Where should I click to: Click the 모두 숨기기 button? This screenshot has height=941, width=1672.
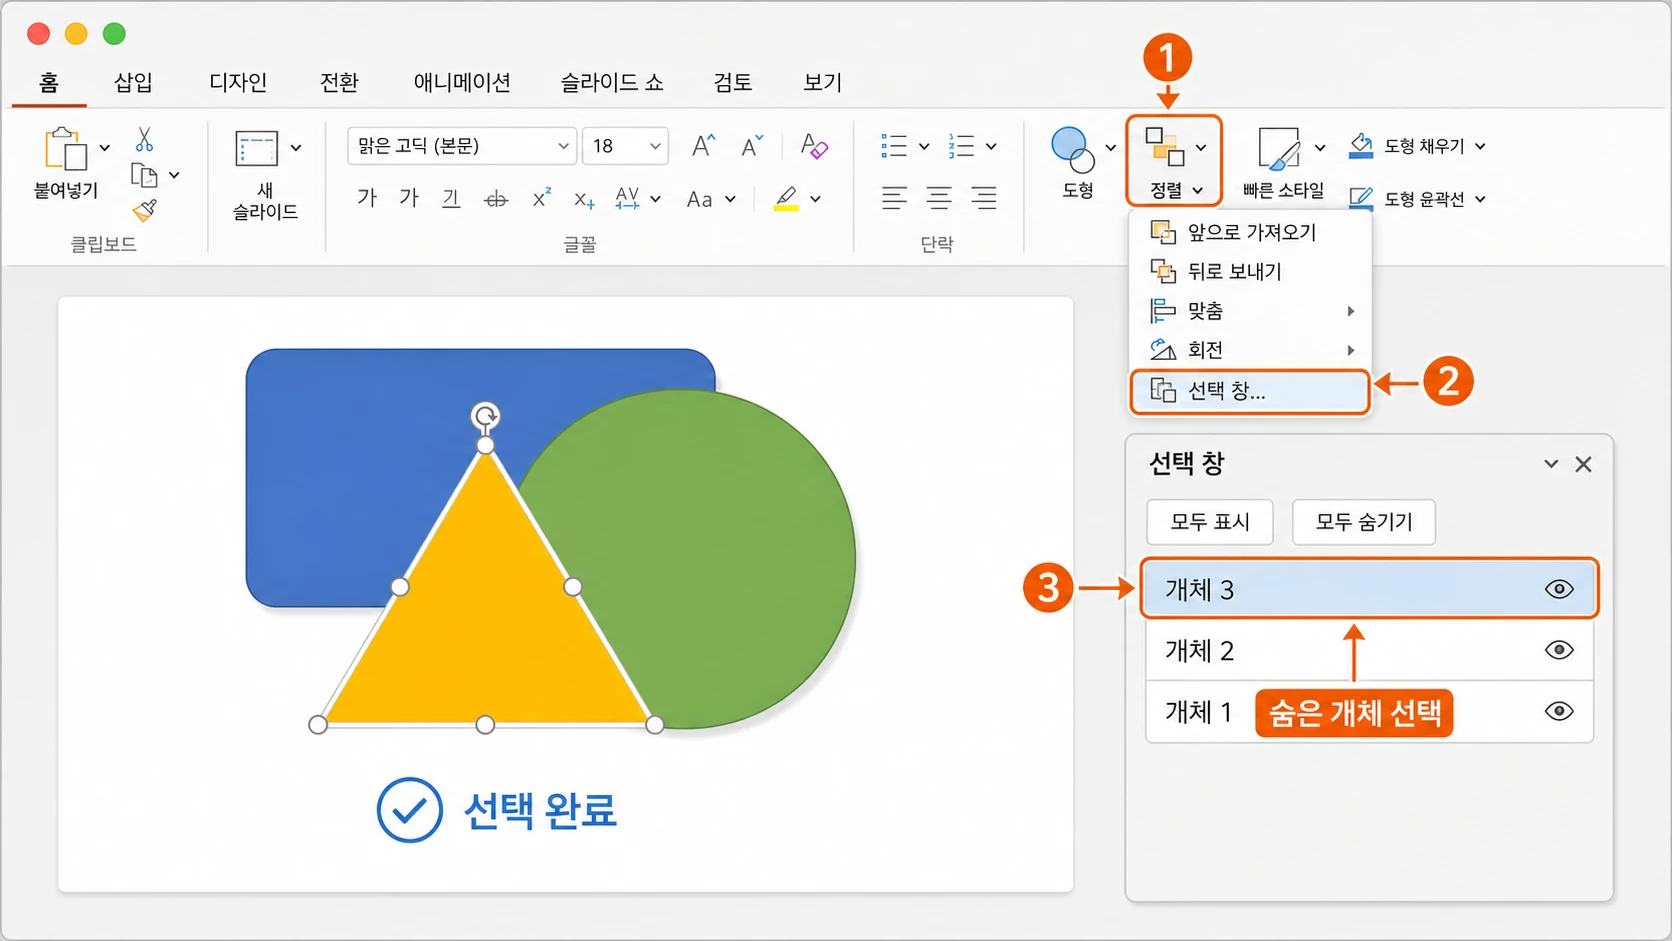coord(1364,522)
